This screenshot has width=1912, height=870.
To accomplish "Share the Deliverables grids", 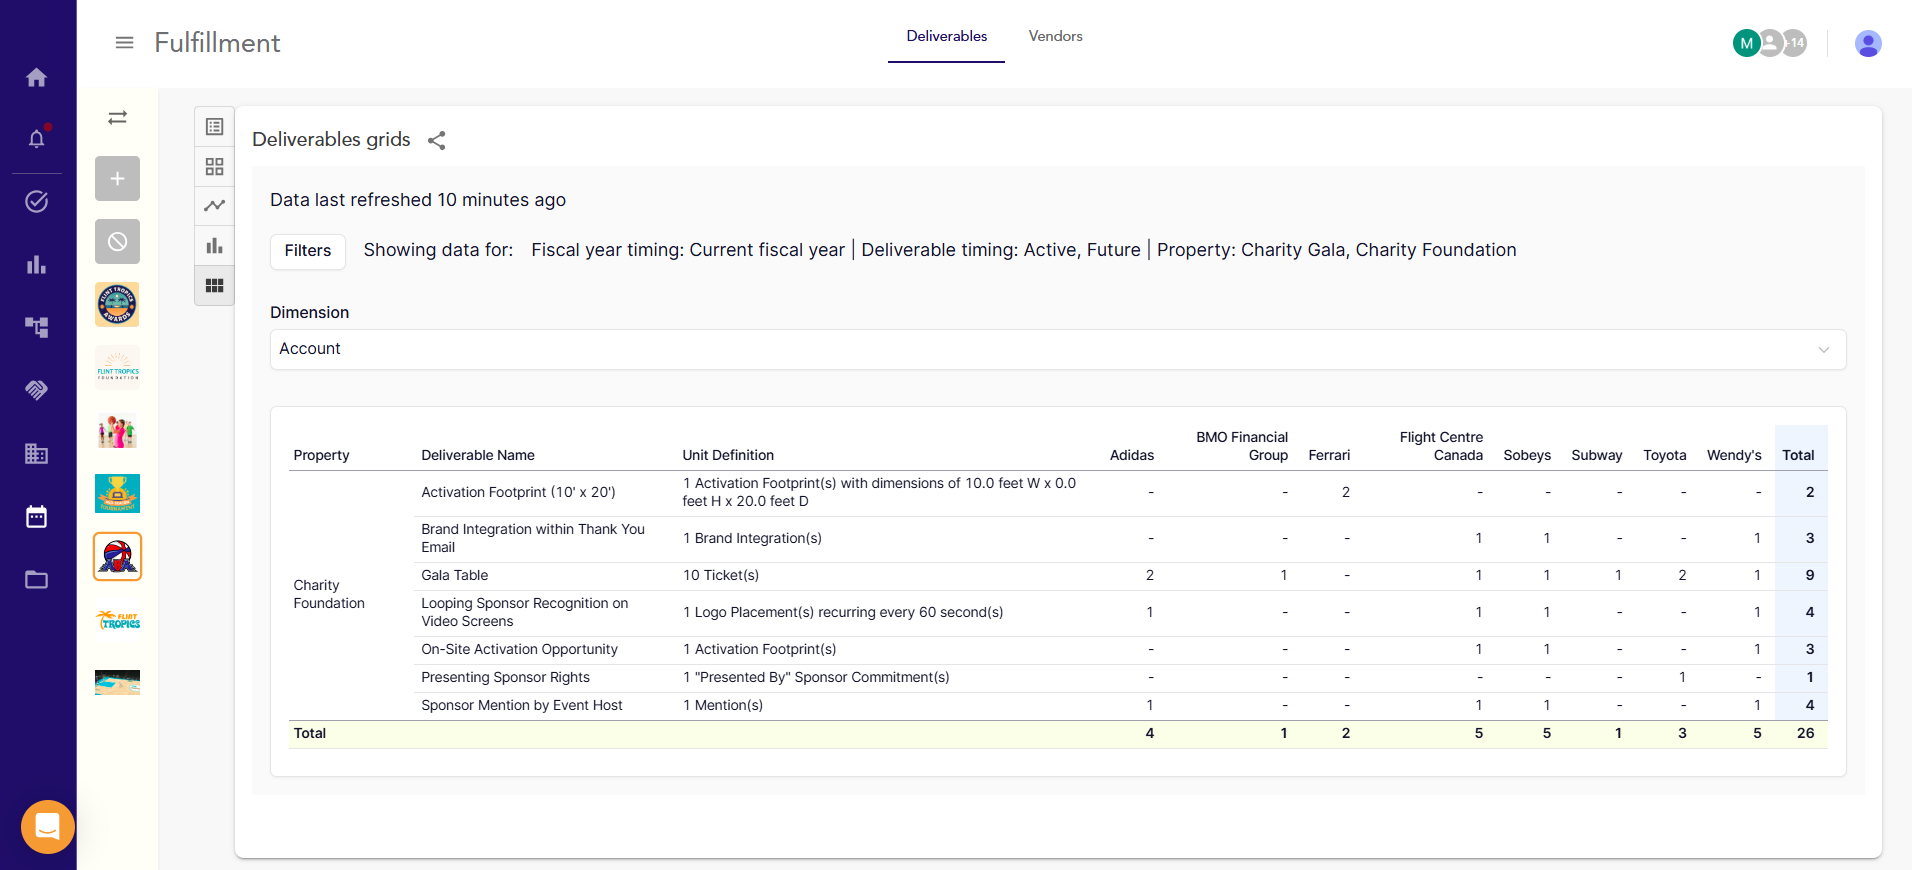I will (x=437, y=140).
